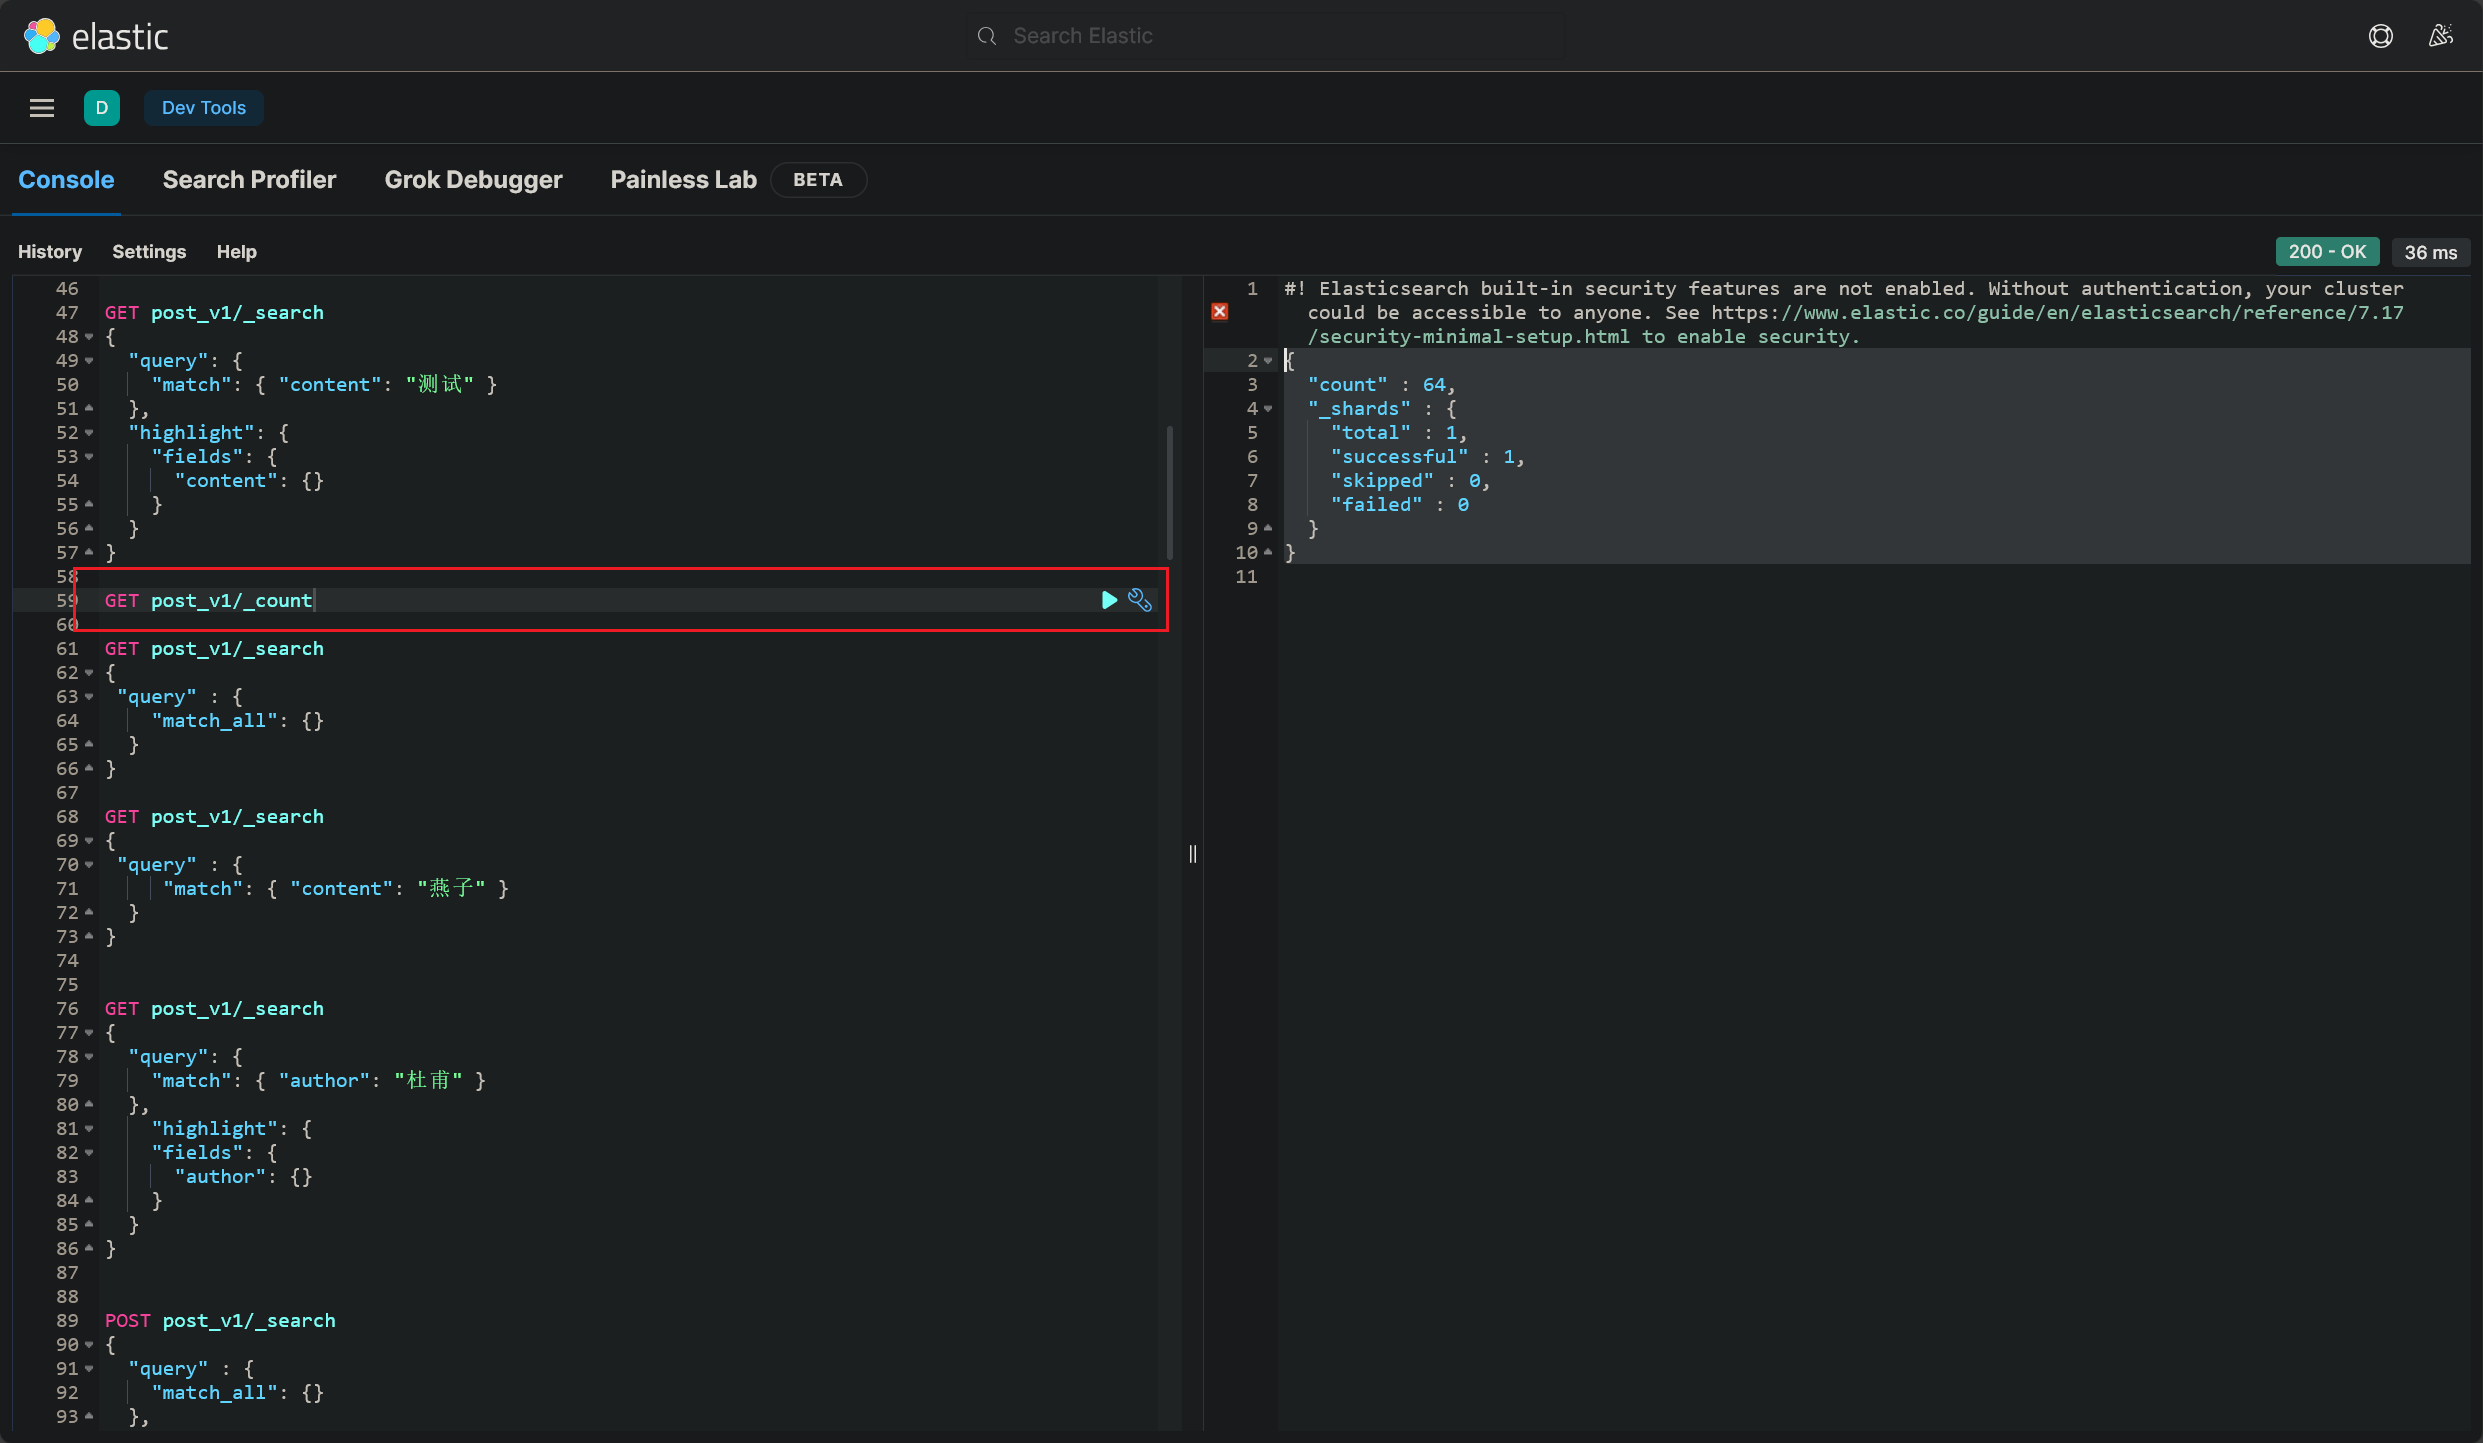Viewport: 2483px width, 1443px height.
Task: Collapse the block at editor line 48
Action: pyautogui.click(x=89, y=337)
